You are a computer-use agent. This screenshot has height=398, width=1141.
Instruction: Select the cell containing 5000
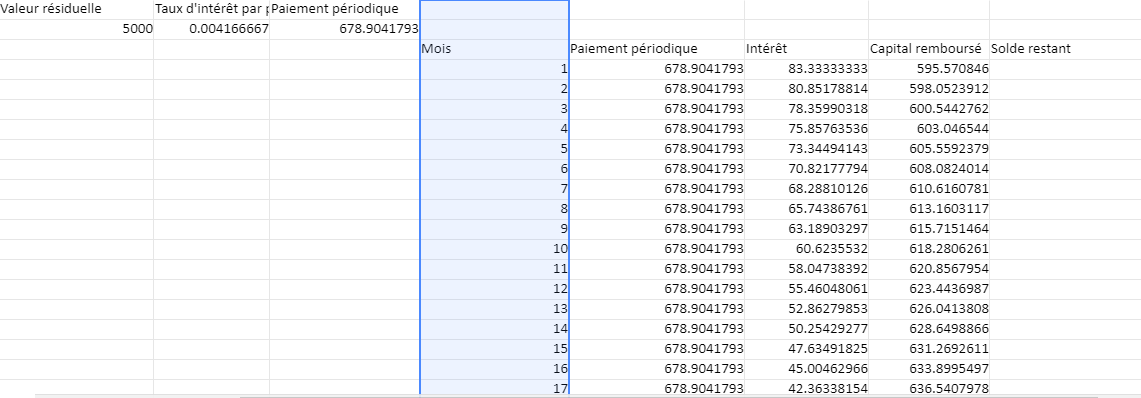tap(76, 30)
